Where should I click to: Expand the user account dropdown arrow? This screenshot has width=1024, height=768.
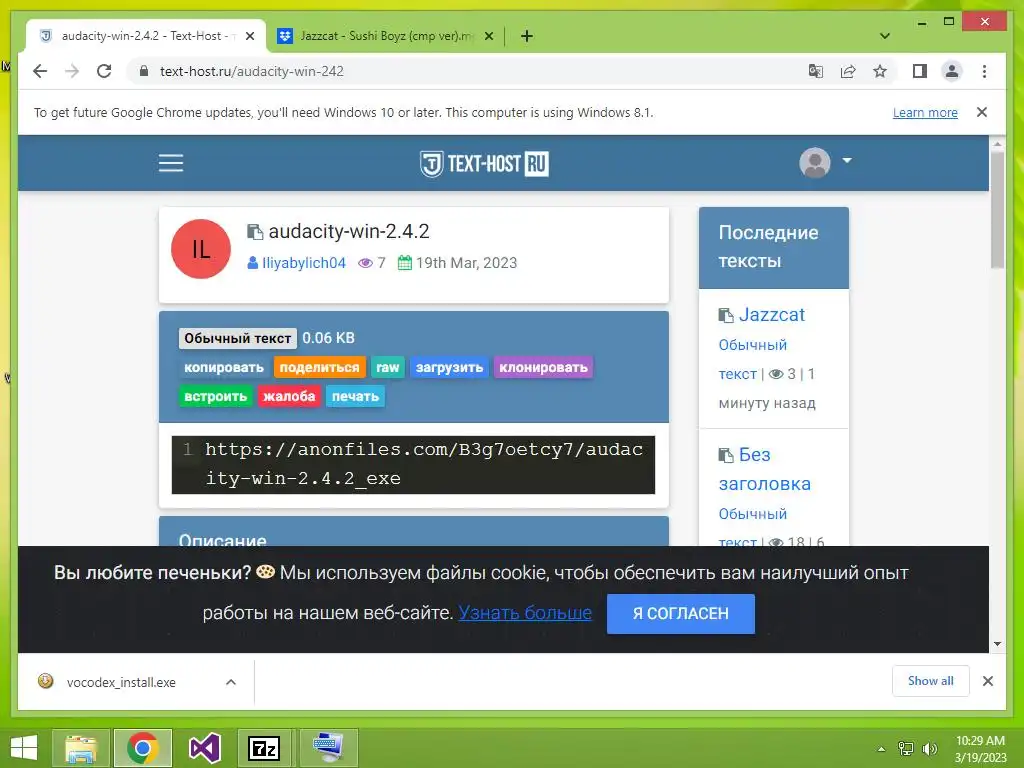click(x=847, y=160)
